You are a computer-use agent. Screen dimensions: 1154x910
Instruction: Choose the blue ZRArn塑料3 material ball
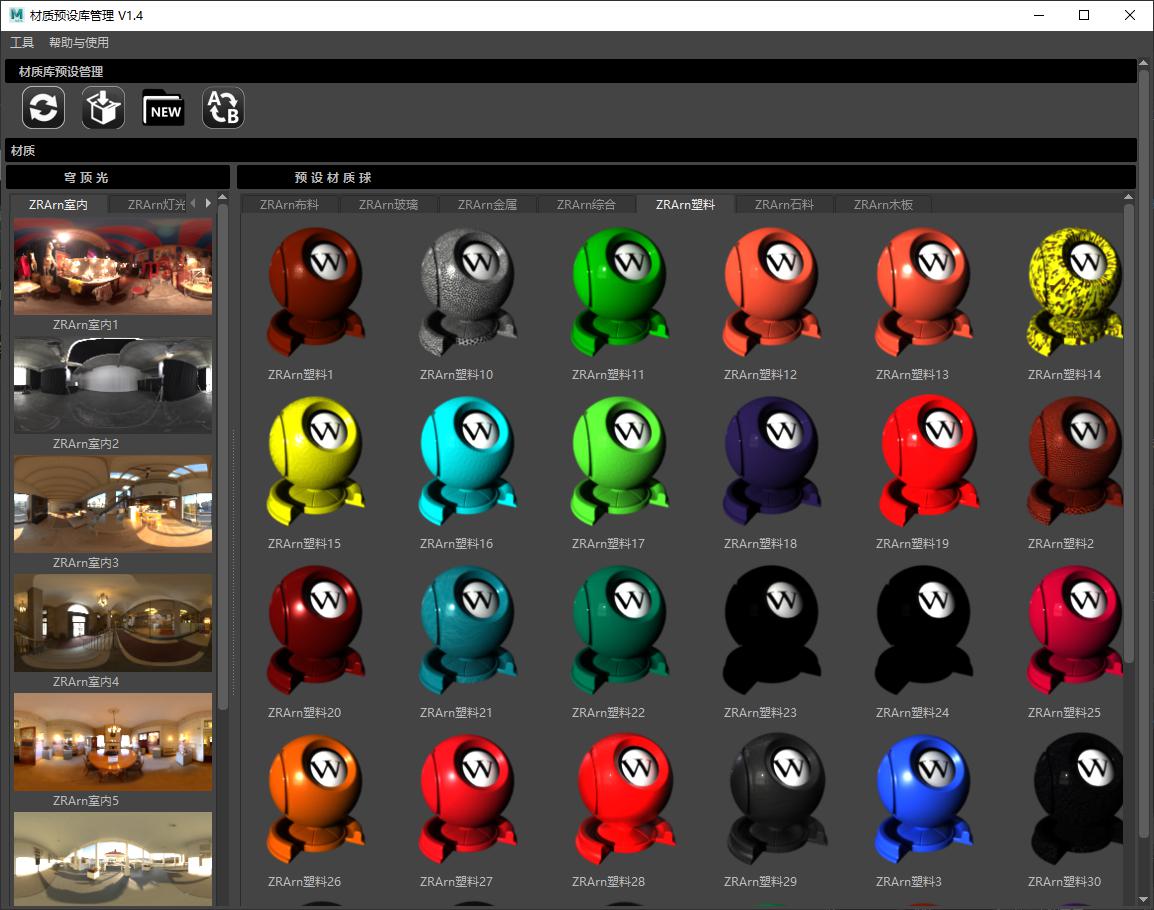(x=924, y=800)
